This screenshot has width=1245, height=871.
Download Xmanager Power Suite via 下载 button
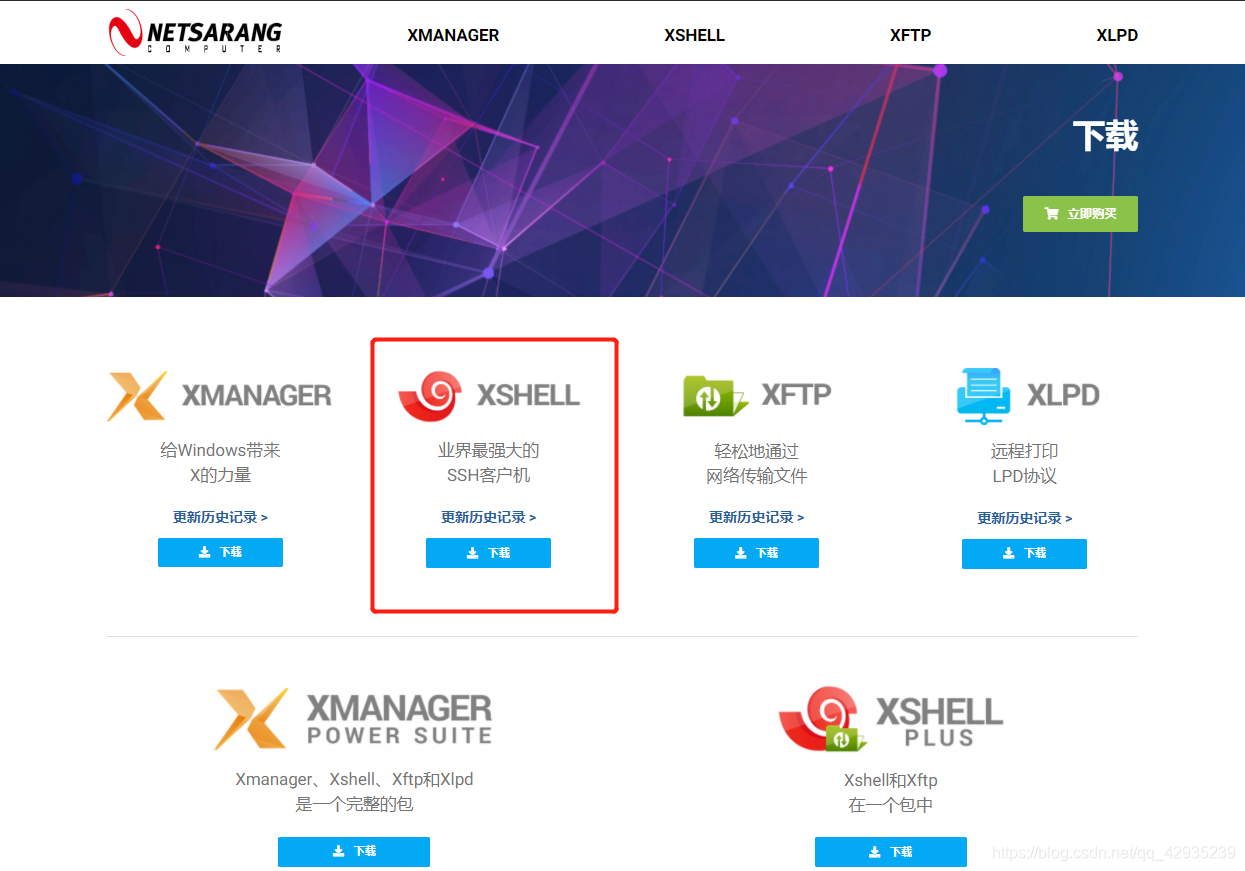(x=354, y=852)
